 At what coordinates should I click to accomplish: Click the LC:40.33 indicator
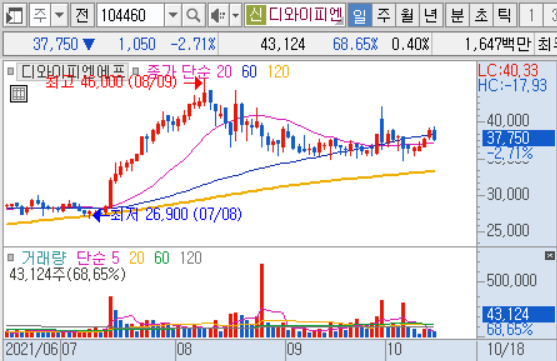click(x=508, y=70)
